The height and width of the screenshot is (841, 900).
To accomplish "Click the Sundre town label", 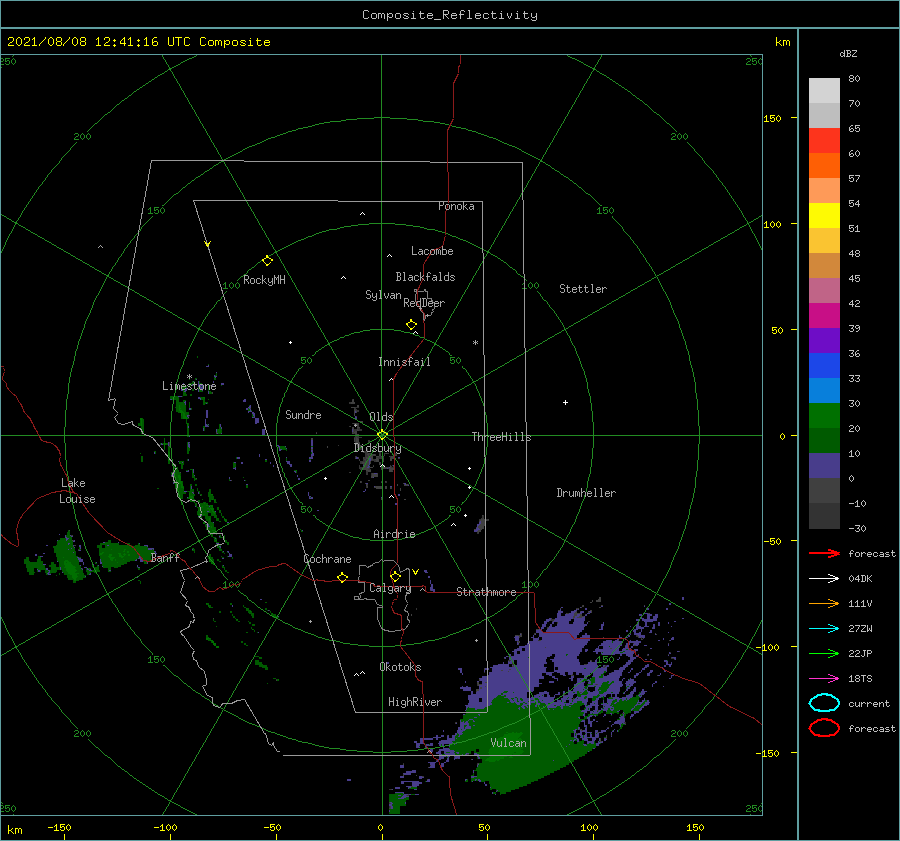I will click(303, 414).
